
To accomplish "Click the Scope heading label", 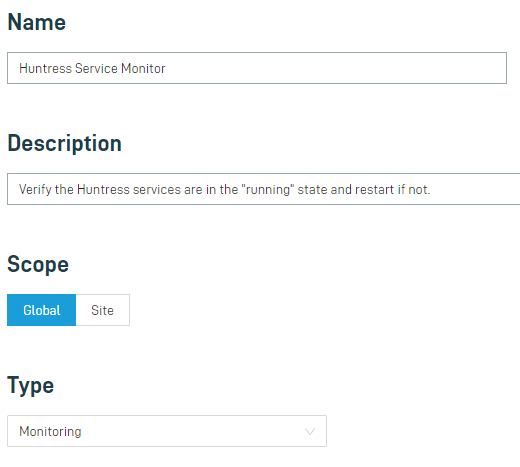I will point(38,264).
